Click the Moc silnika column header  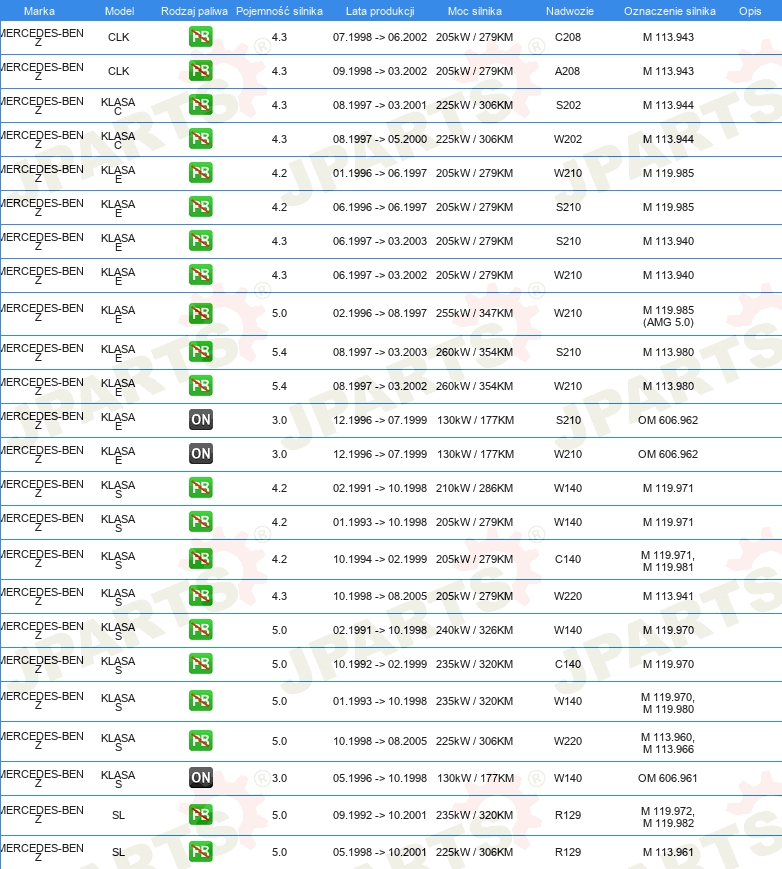click(474, 11)
